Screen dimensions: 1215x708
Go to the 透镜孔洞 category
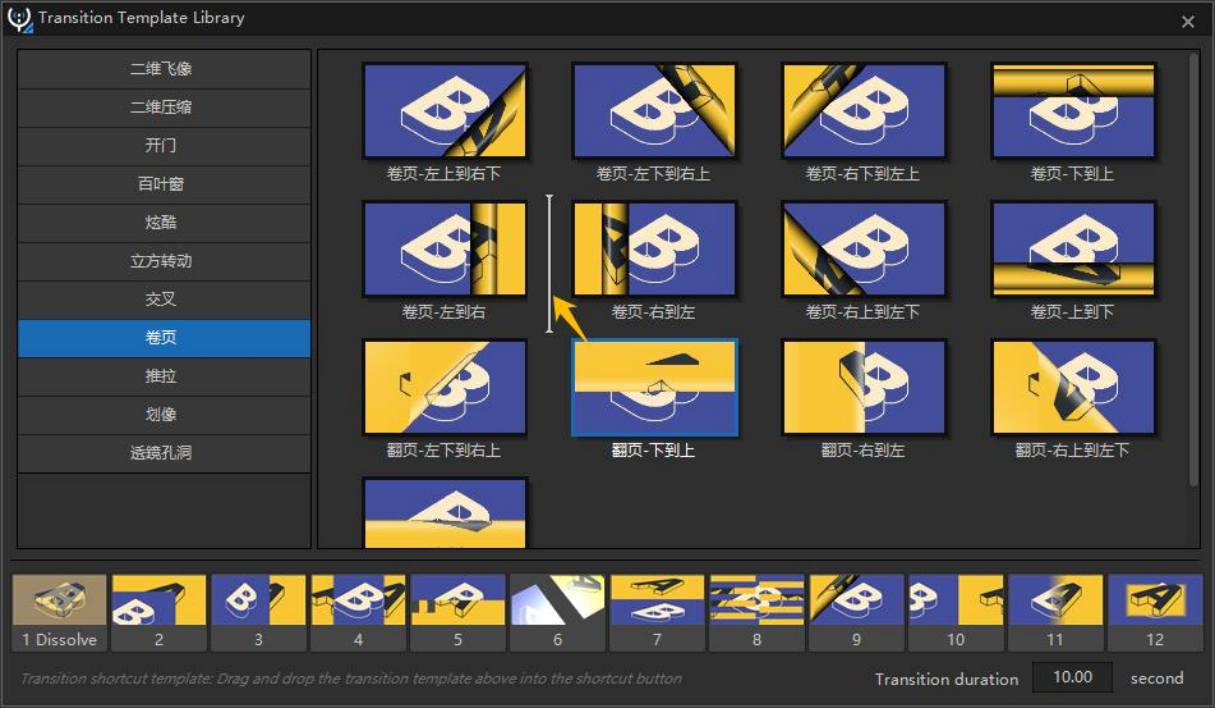[x=164, y=453]
